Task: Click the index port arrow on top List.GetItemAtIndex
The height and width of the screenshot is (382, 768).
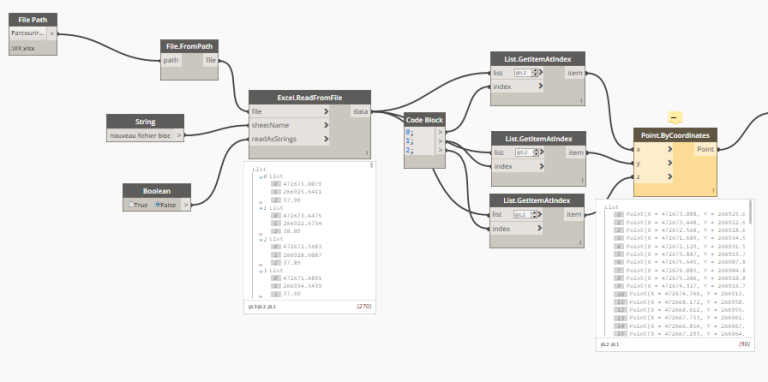Action: [x=540, y=86]
